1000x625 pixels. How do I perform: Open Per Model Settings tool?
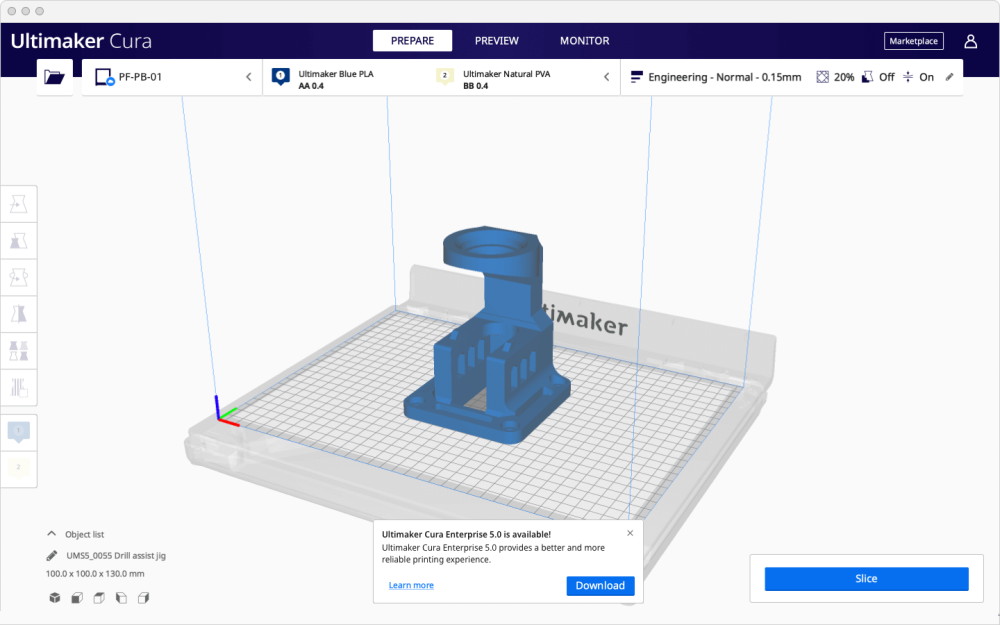(x=18, y=351)
